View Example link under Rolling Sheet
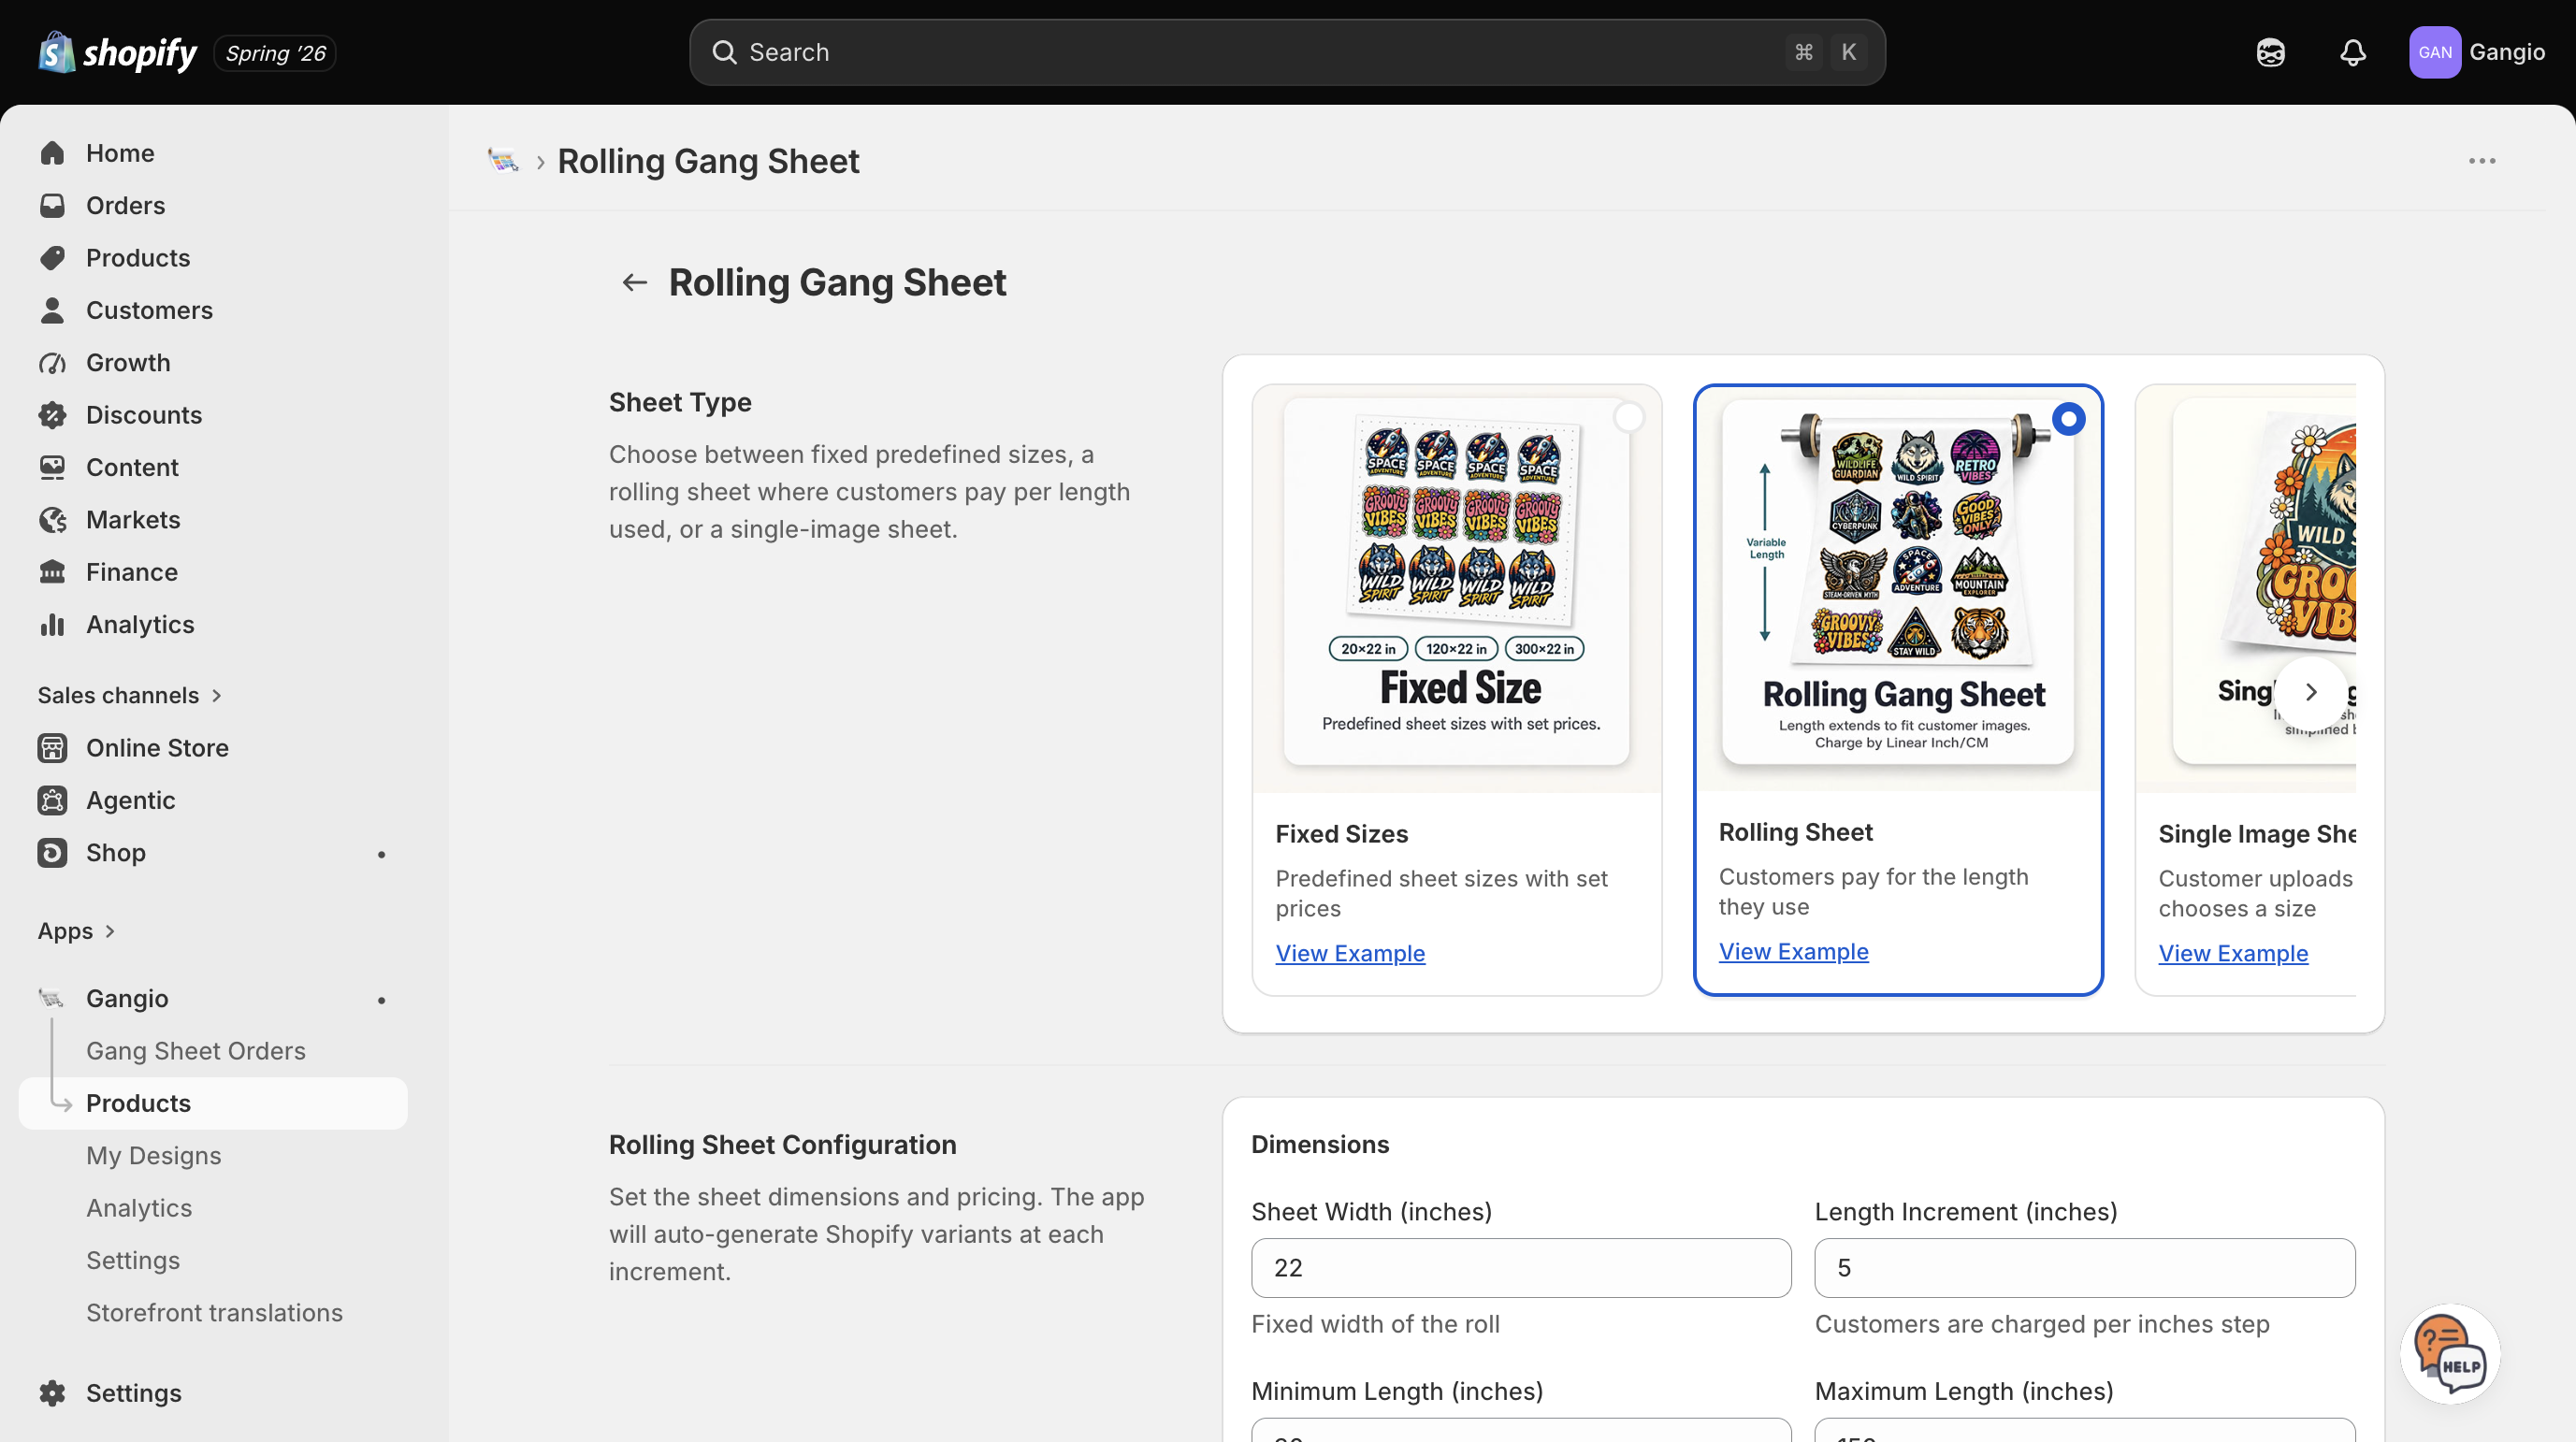 pos(1793,951)
